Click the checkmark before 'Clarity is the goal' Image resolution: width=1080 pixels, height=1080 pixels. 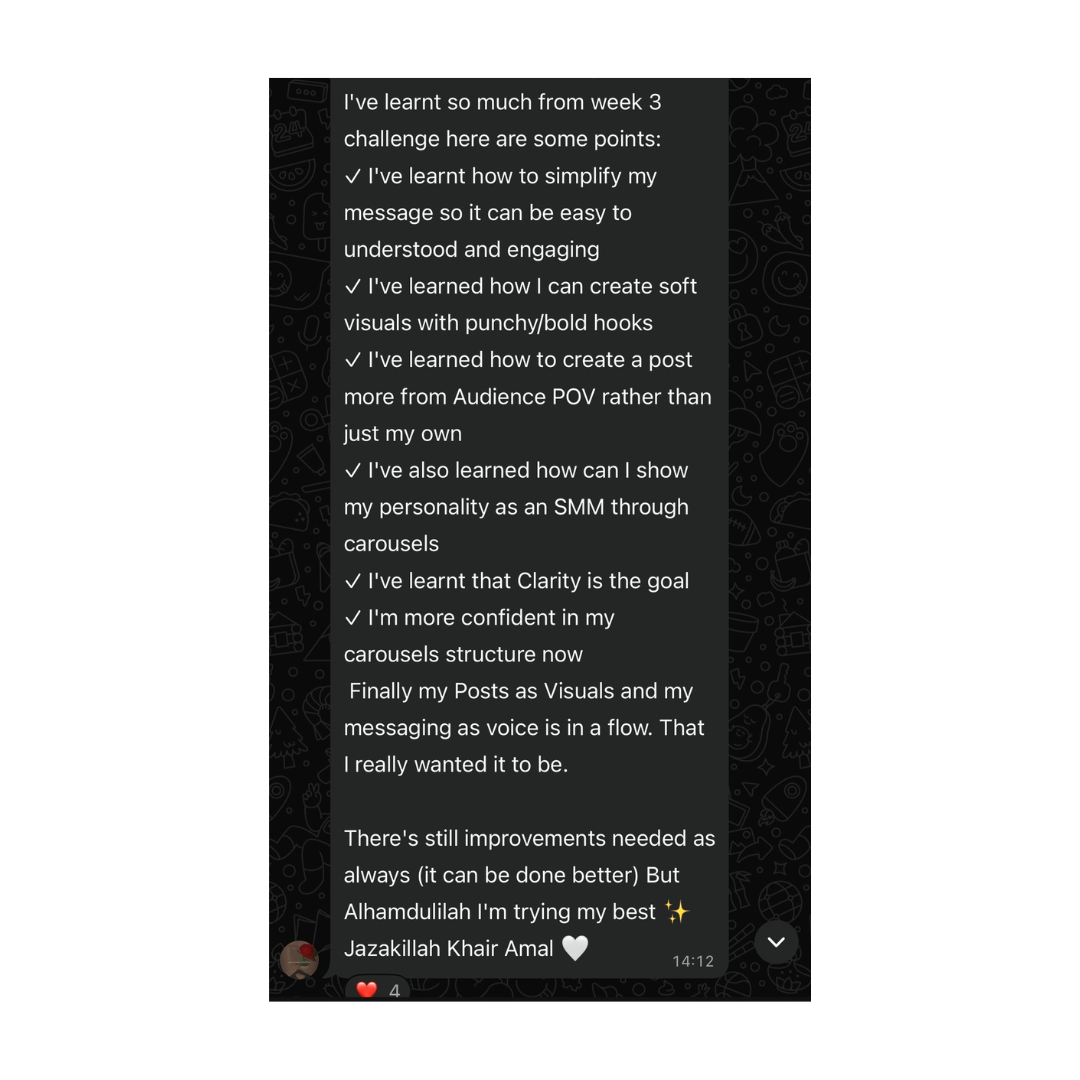click(x=352, y=581)
